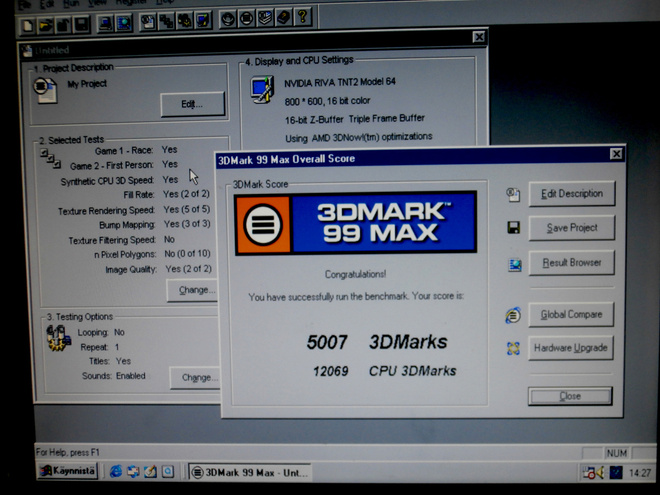Click the dark blue square tray icon
The image size is (660, 495).
pyautogui.click(x=616, y=472)
